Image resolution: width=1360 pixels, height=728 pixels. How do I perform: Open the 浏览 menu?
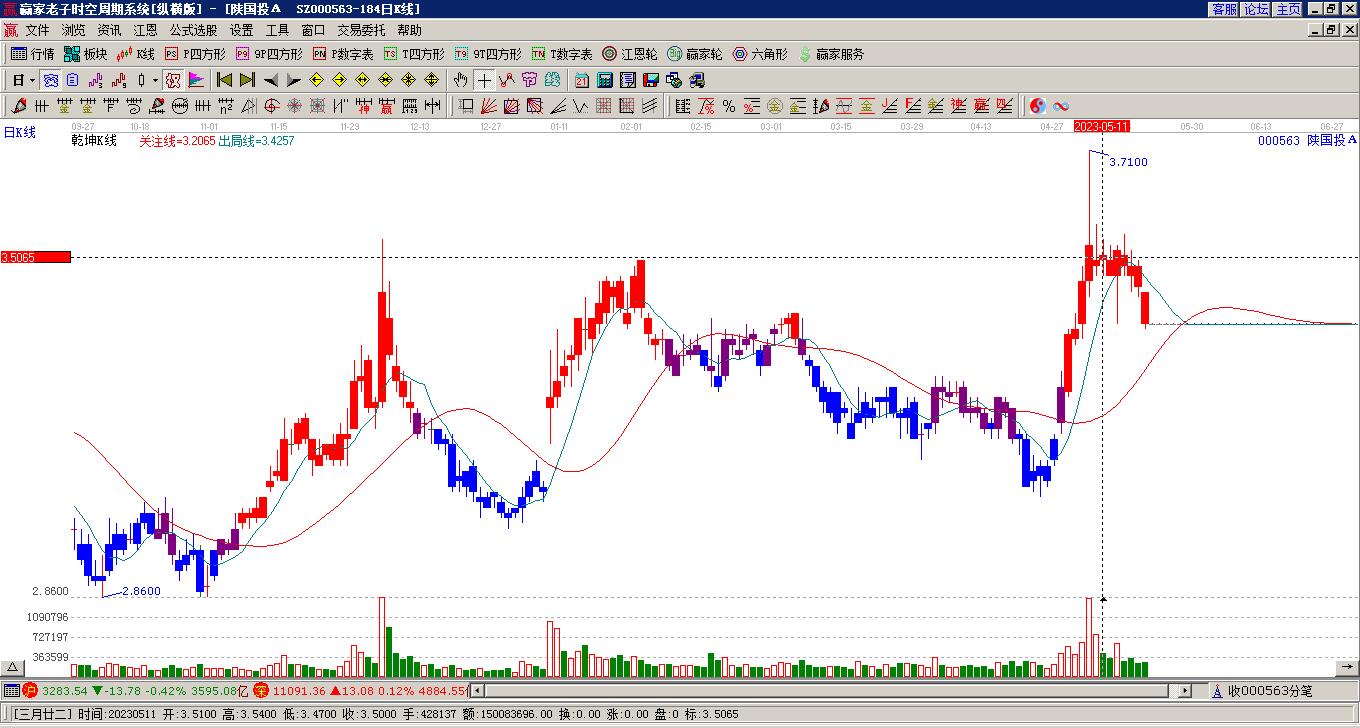(73, 30)
